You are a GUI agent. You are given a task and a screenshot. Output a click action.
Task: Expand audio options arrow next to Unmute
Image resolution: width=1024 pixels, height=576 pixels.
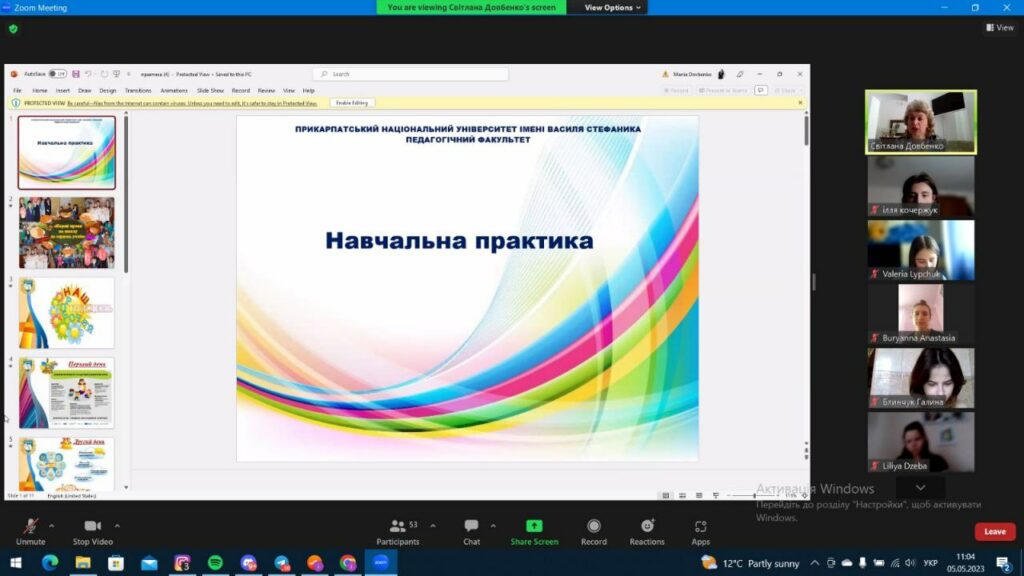51,525
